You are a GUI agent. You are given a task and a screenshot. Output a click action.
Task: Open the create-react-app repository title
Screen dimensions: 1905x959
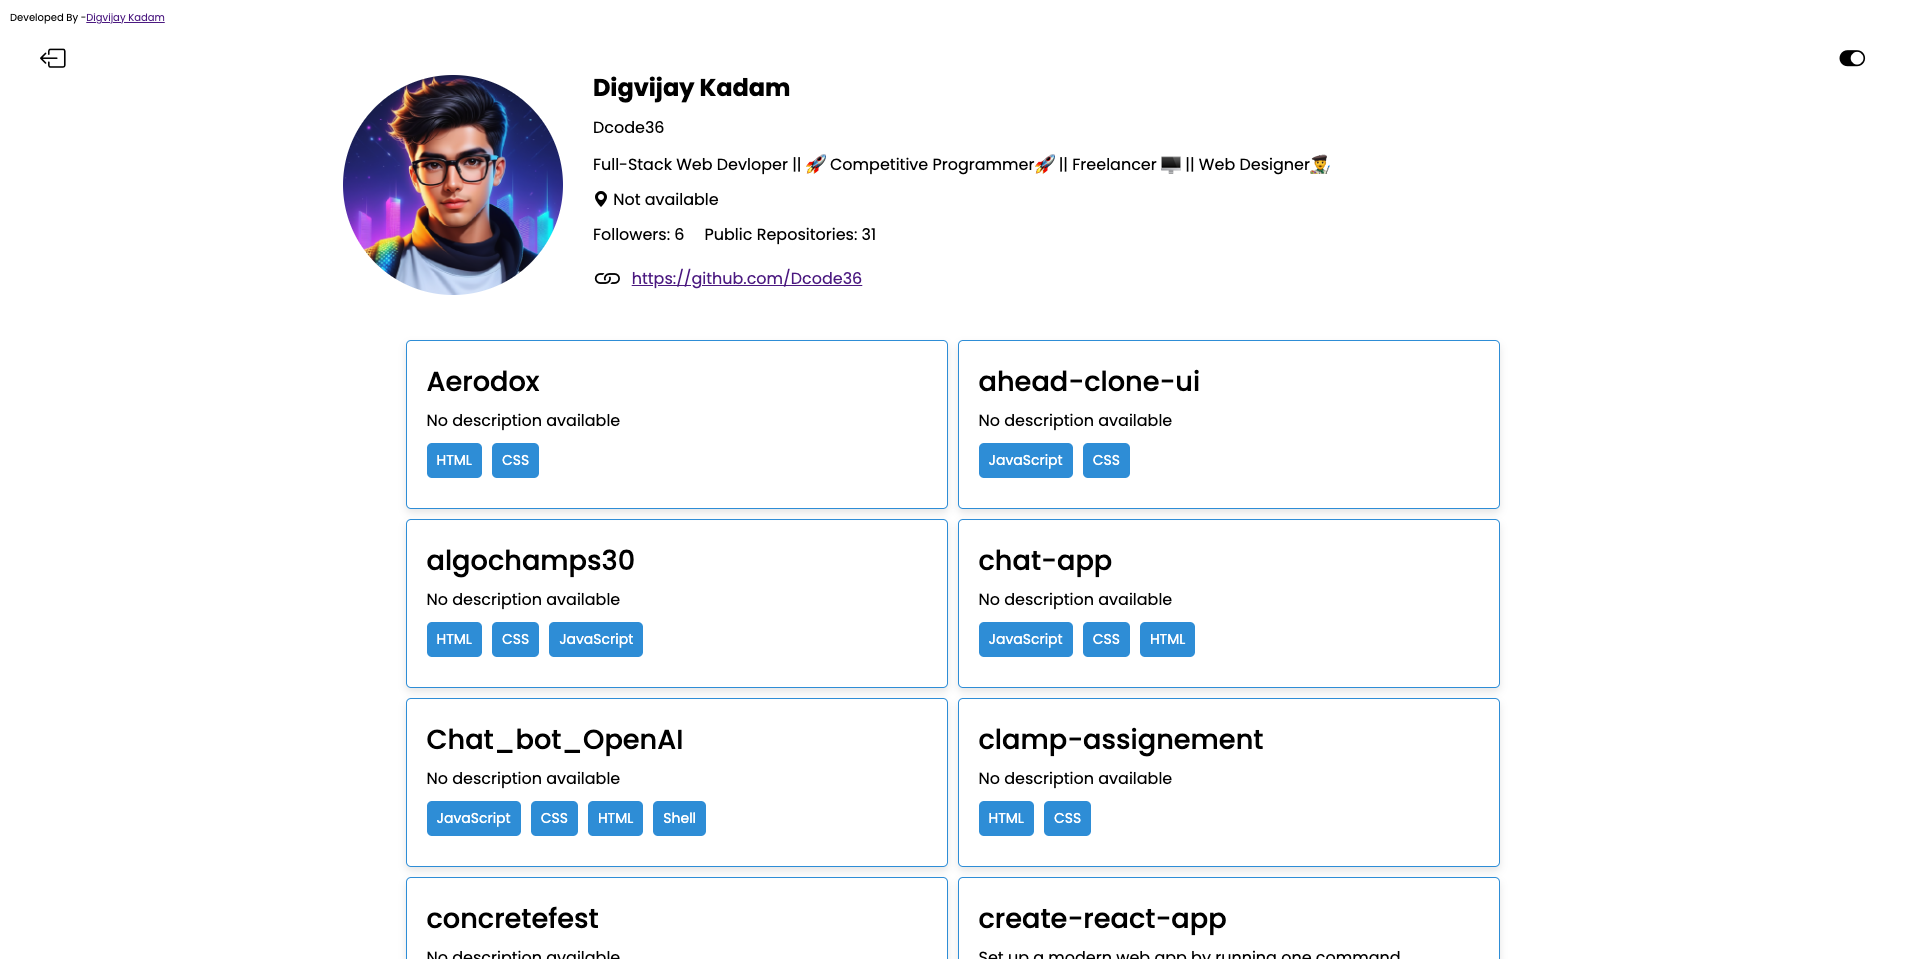click(x=1101, y=919)
